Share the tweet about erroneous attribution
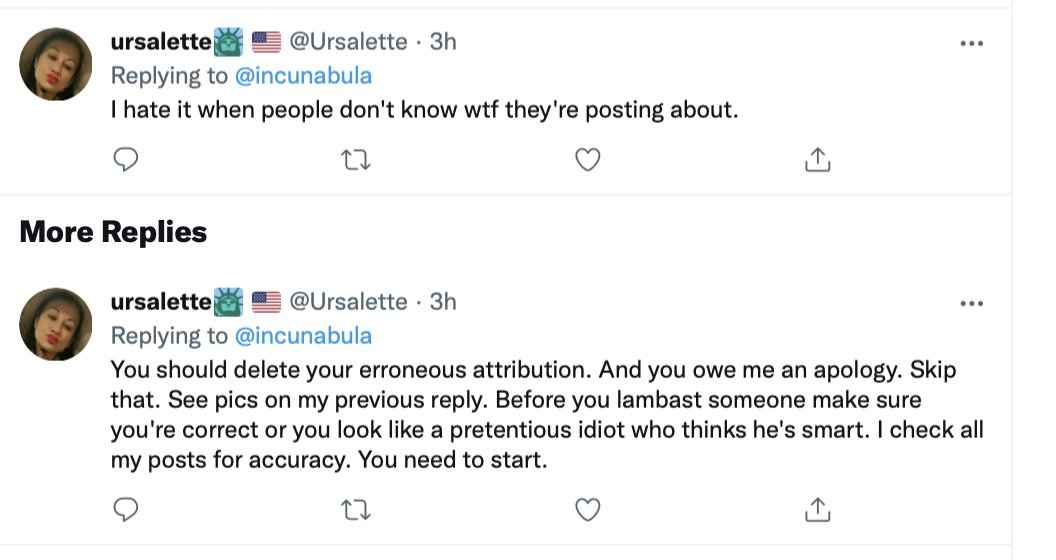This screenshot has height=560, width=1056. pyautogui.click(x=818, y=510)
